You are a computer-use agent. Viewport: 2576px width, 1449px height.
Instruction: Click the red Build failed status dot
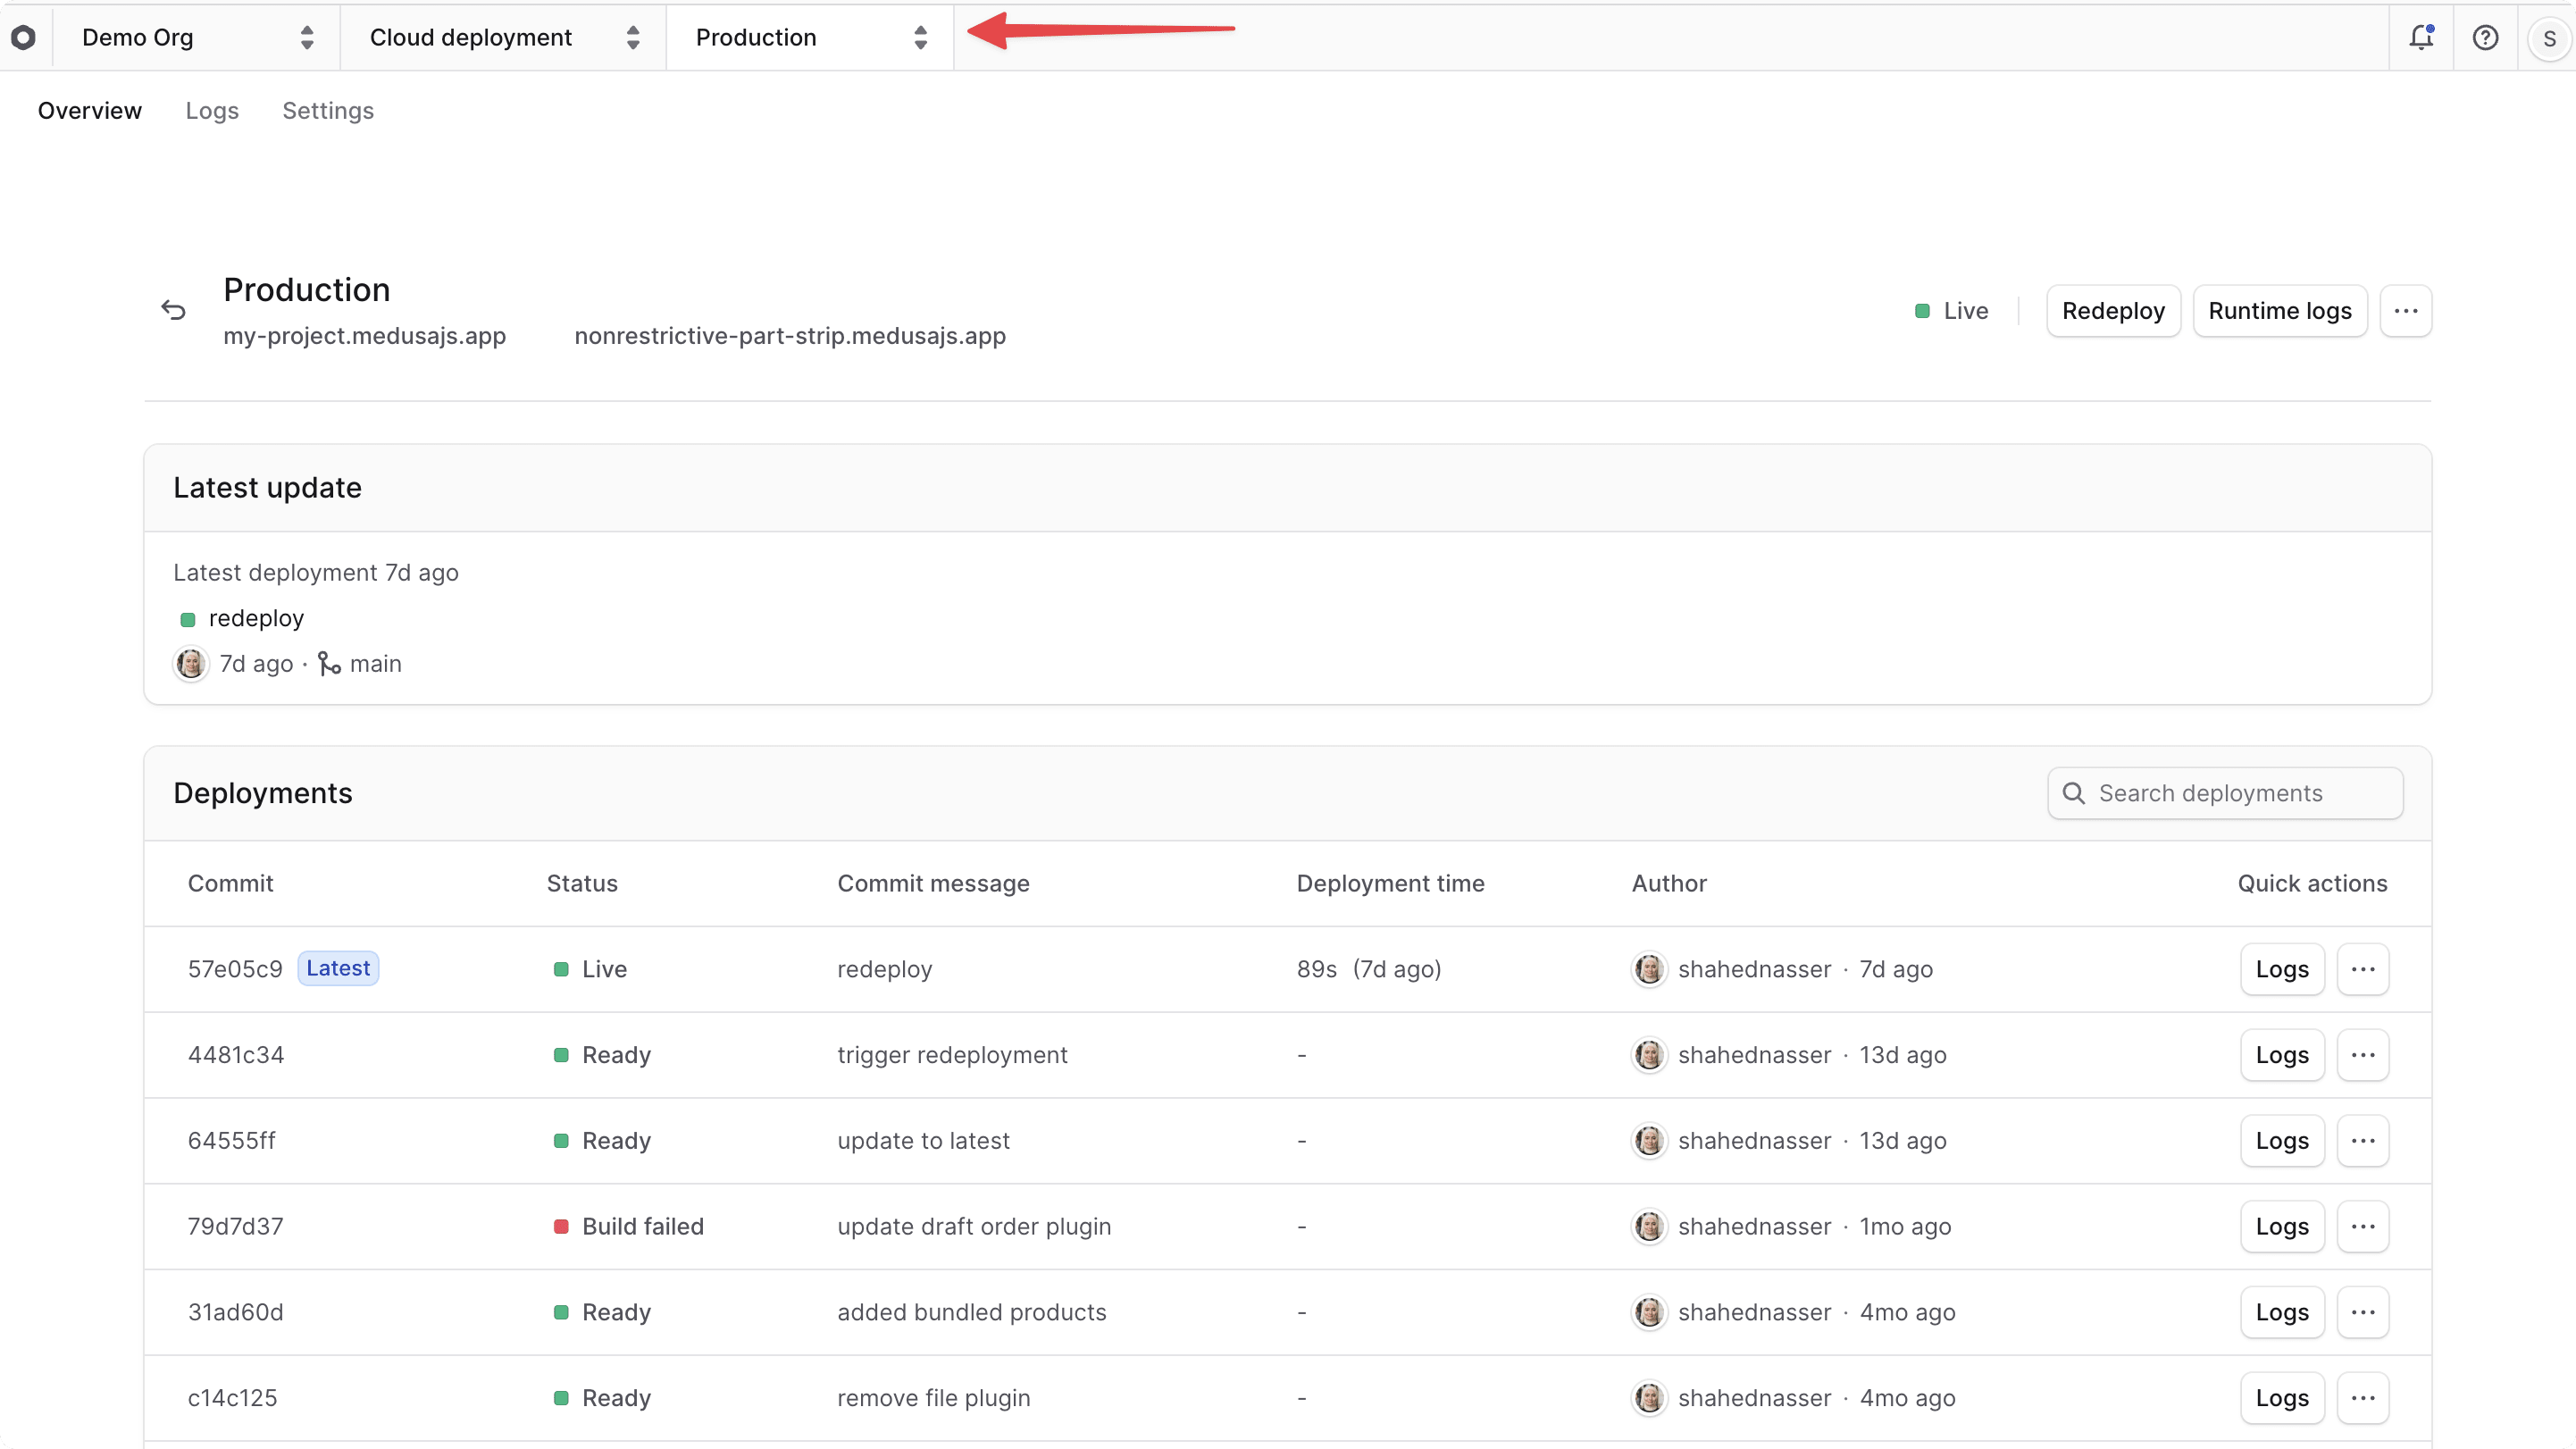pos(561,1227)
